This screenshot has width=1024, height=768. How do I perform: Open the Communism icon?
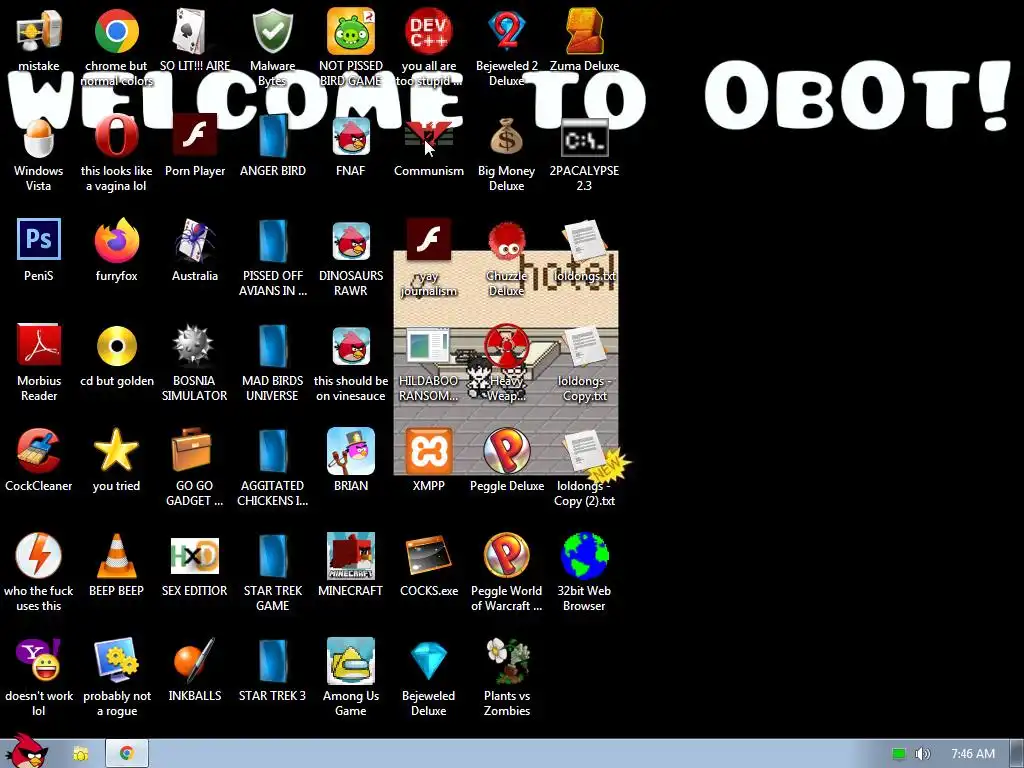point(428,137)
